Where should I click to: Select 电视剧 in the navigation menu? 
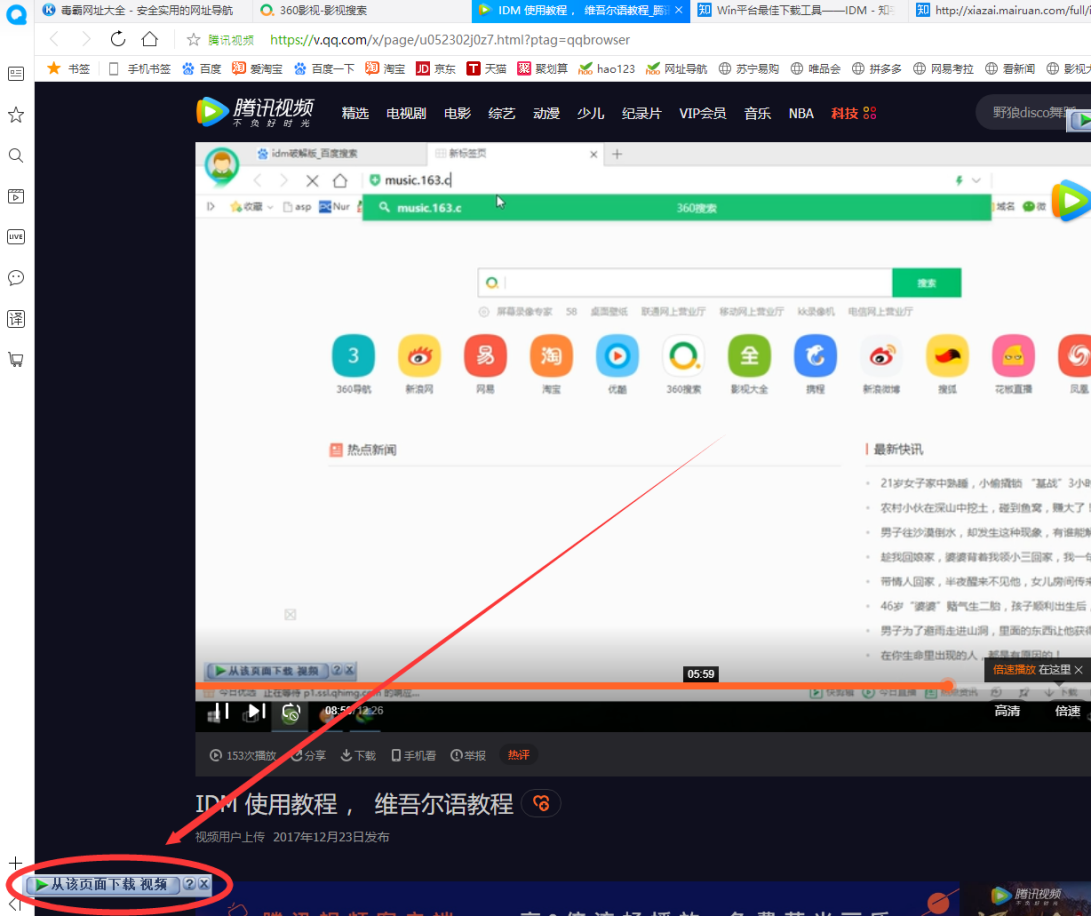coord(406,113)
